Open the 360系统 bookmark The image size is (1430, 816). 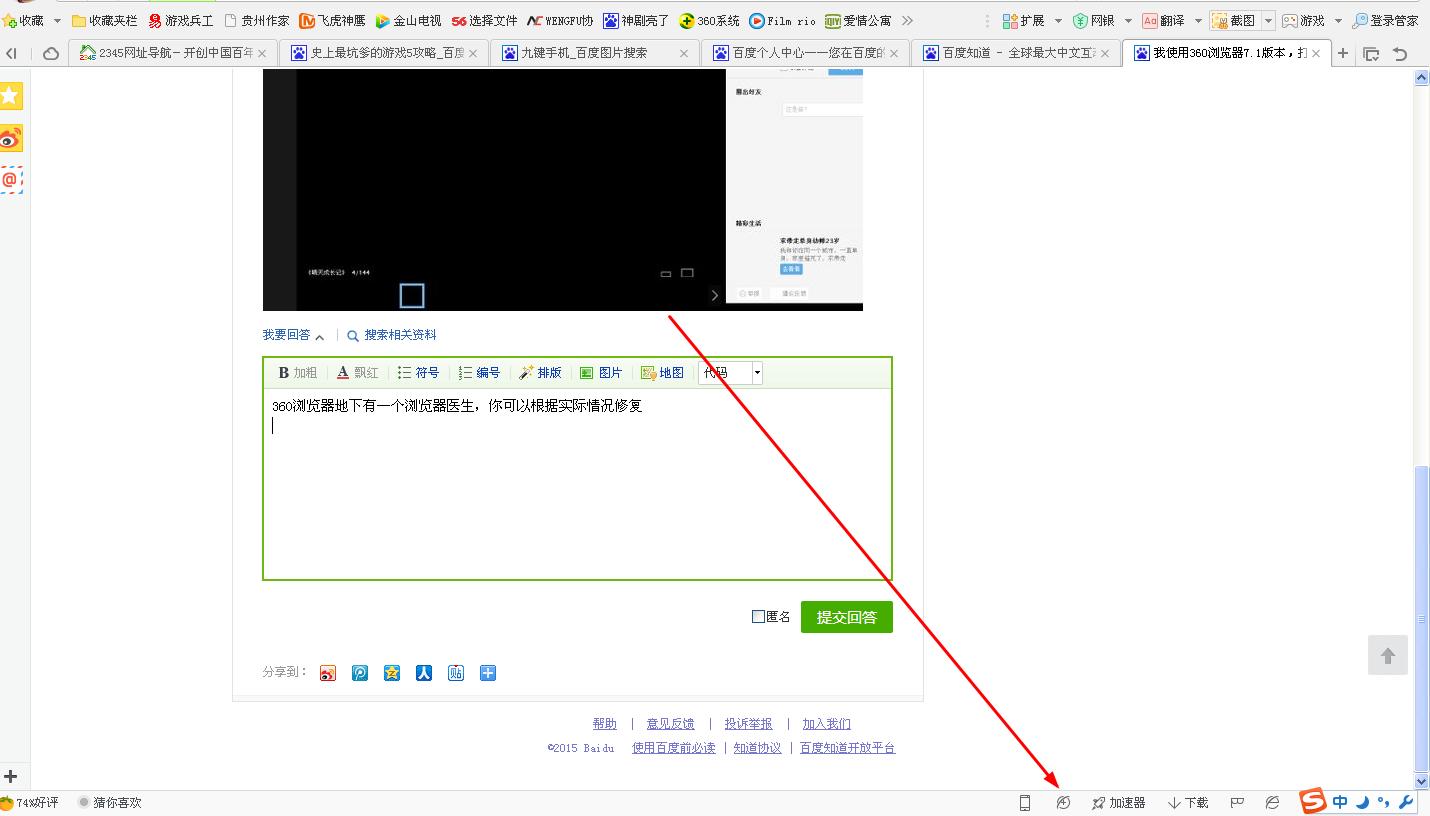point(709,20)
